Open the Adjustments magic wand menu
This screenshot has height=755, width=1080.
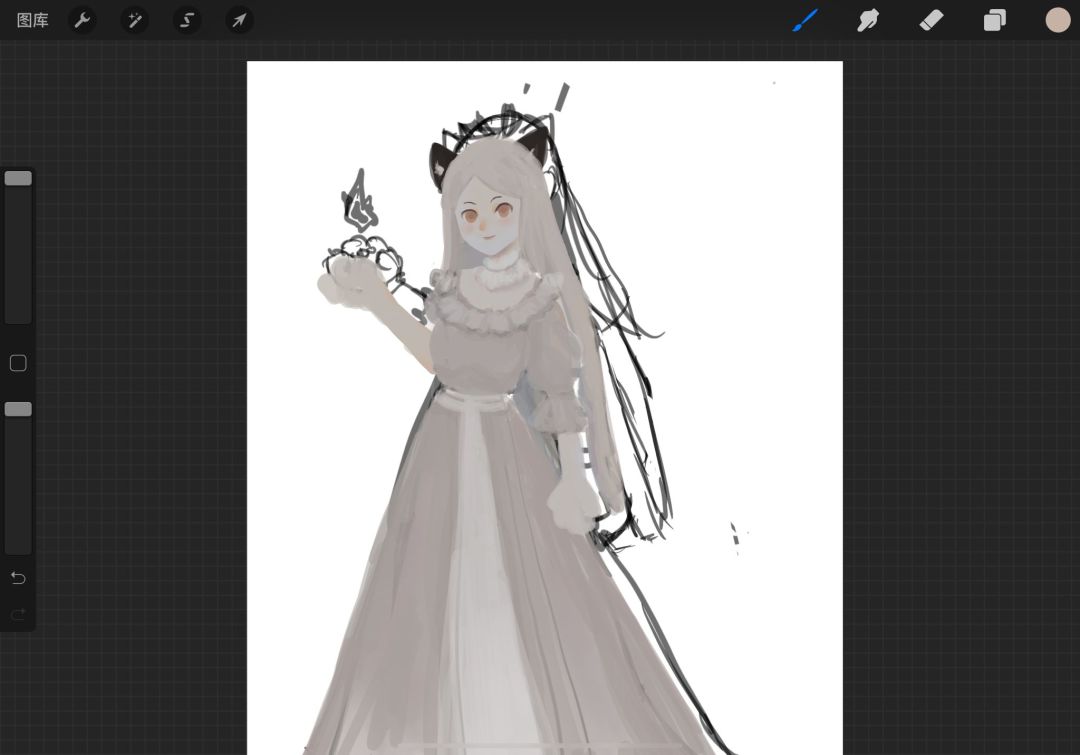[134, 20]
